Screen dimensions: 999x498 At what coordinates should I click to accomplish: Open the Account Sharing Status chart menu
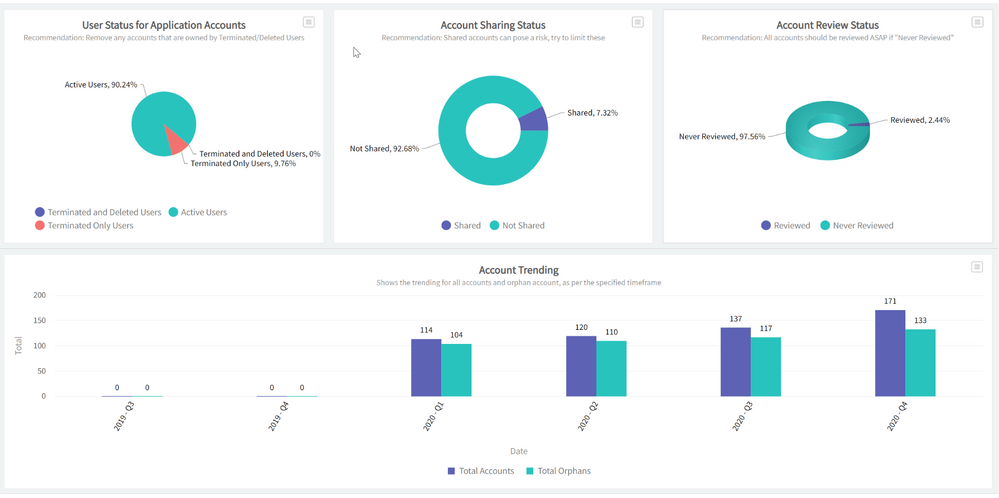click(638, 22)
